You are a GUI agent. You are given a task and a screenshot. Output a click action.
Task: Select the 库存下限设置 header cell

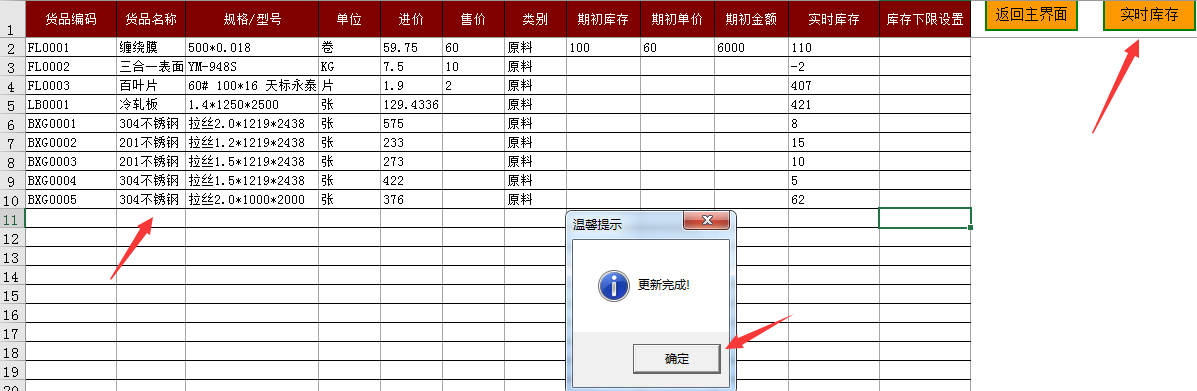(924, 19)
